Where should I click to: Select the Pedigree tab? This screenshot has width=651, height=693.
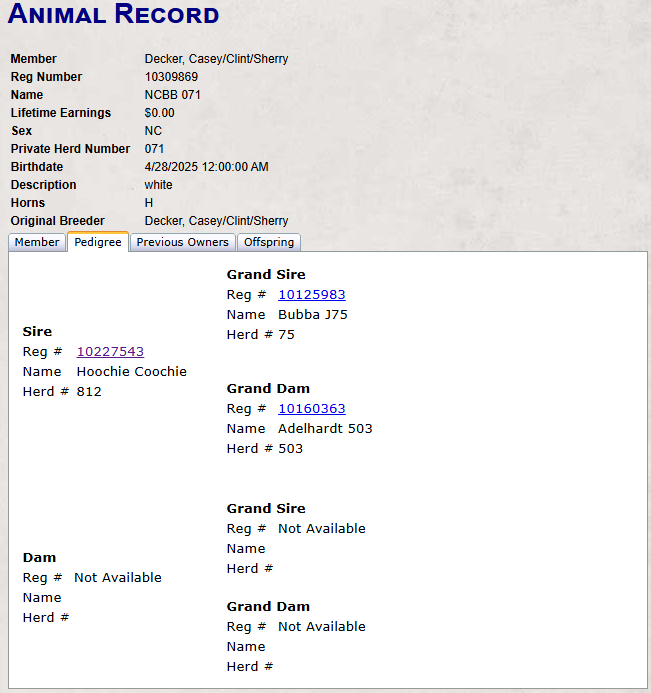[98, 242]
